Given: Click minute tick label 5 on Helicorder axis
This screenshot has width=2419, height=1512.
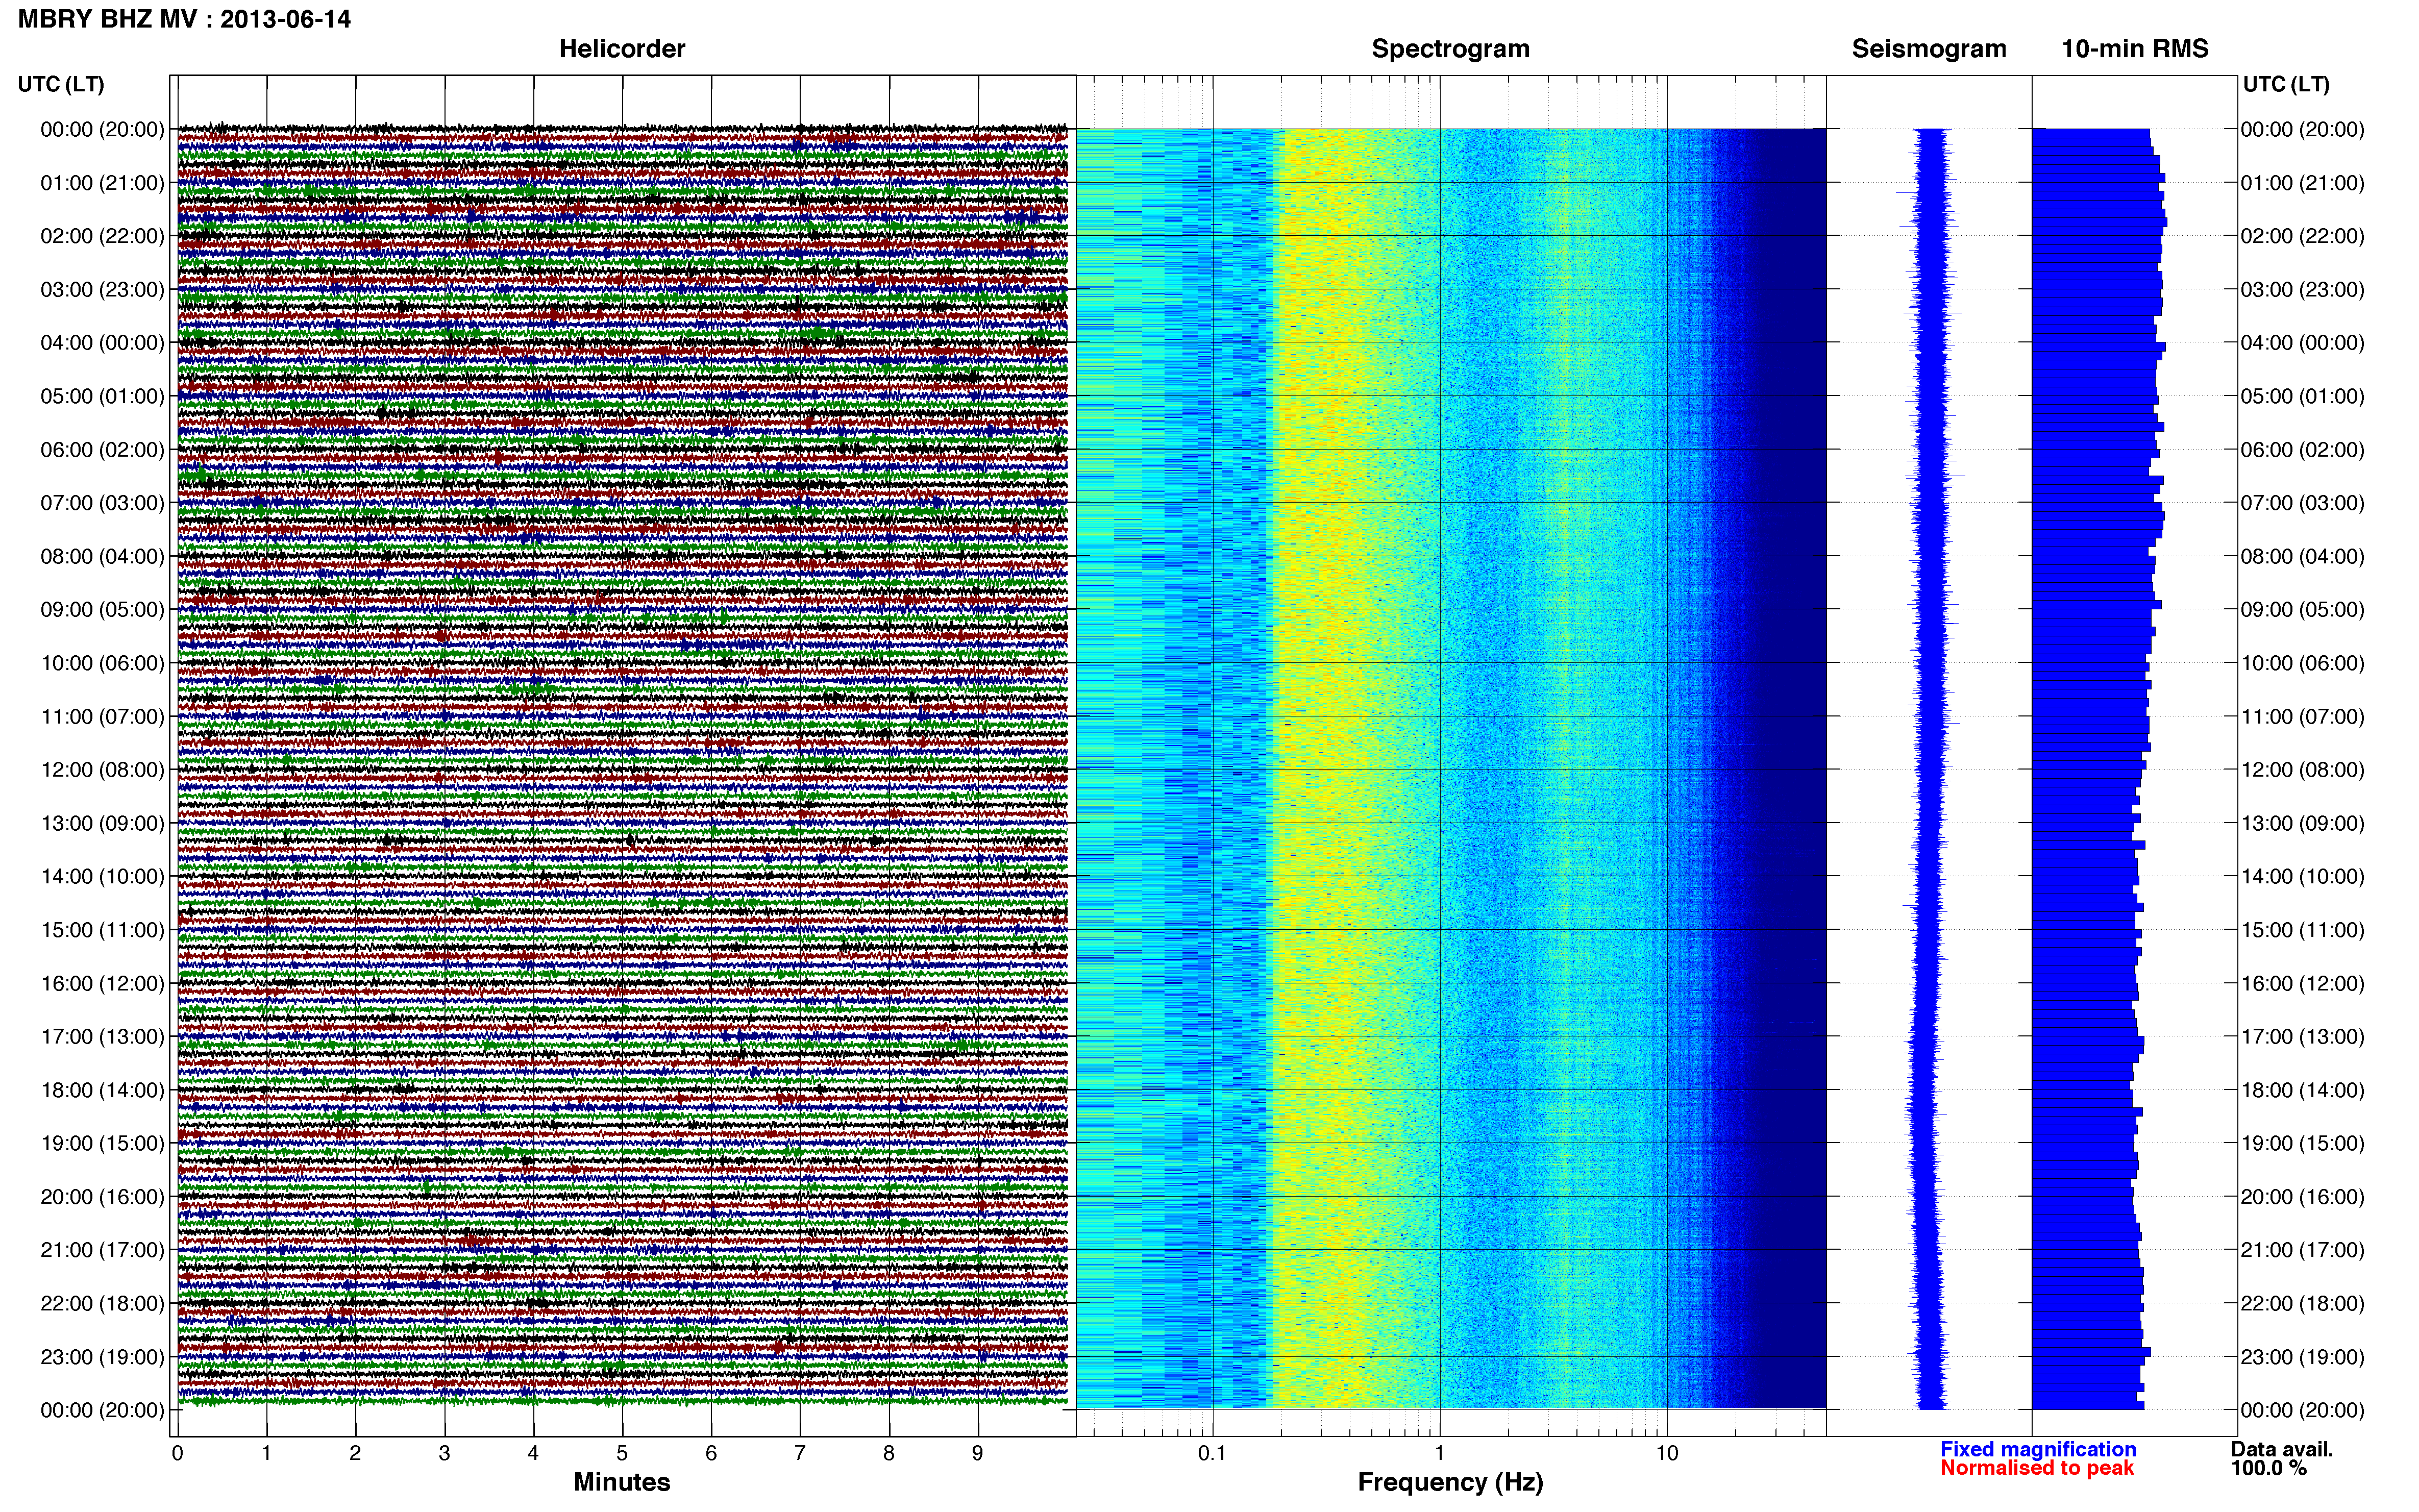Looking at the screenshot, I should tap(622, 1453).
